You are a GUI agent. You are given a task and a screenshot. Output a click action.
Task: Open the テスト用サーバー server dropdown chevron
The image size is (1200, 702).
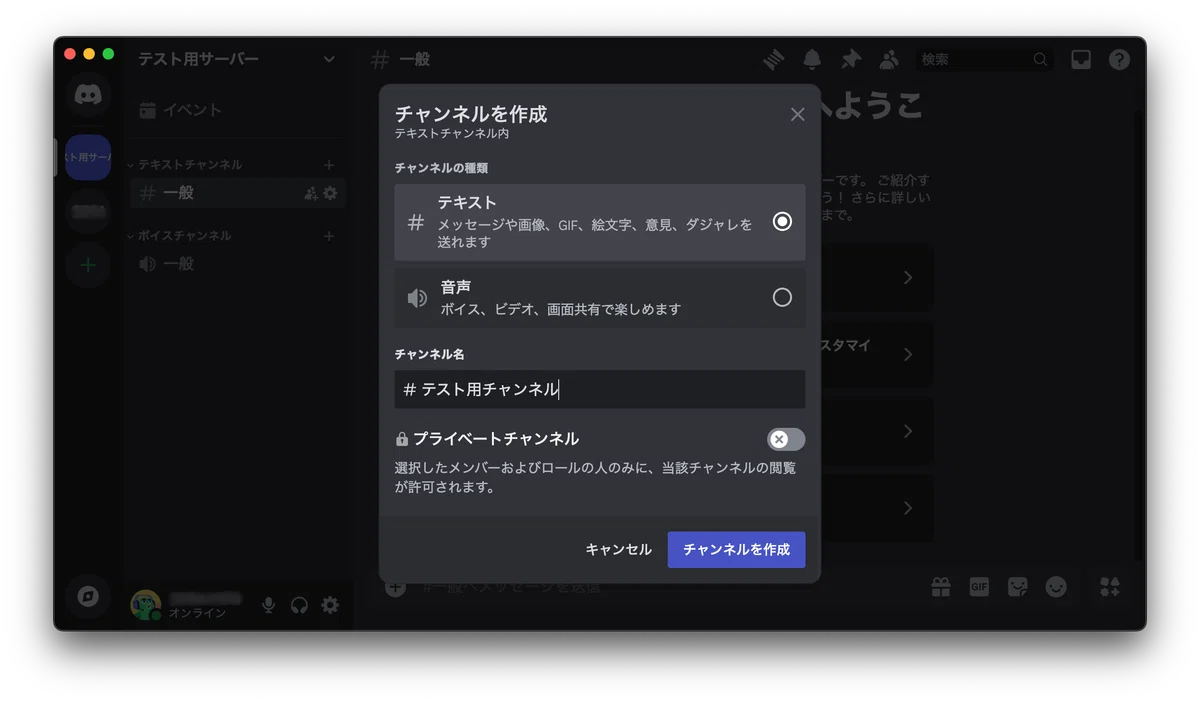(329, 60)
